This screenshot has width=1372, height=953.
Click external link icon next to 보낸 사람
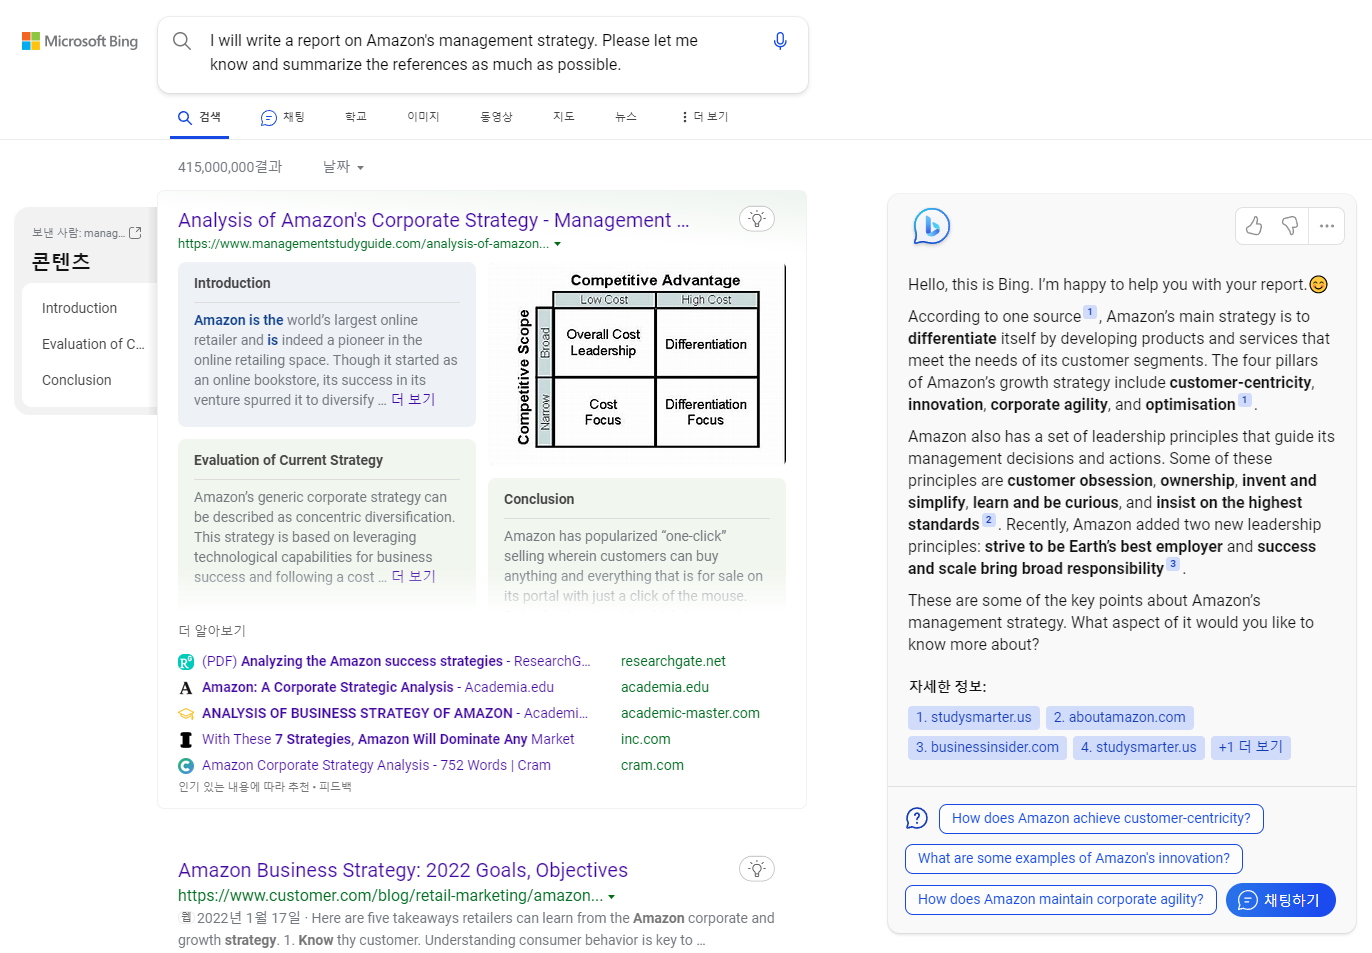pos(136,233)
